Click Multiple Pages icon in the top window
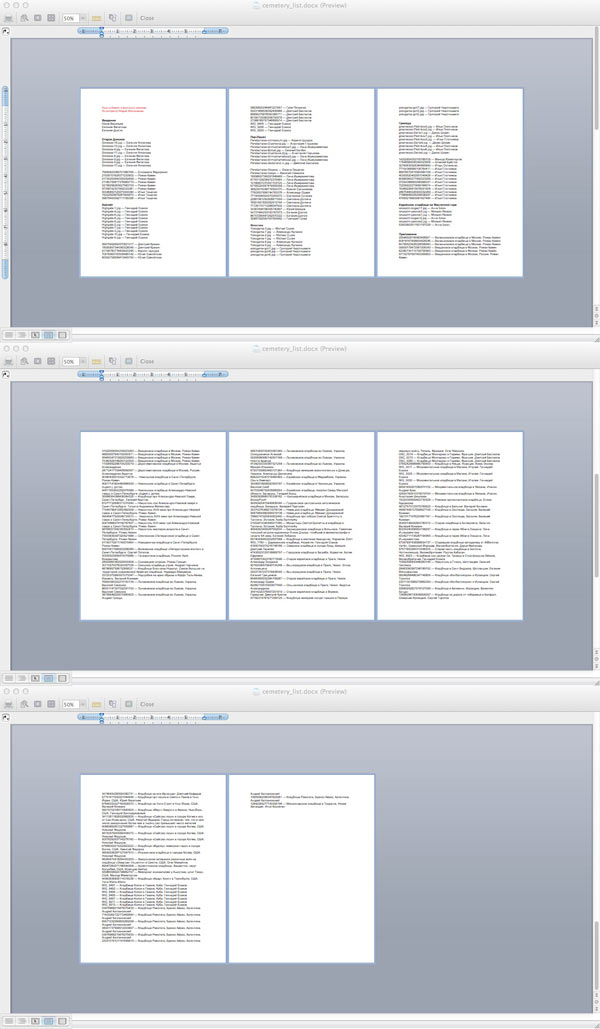The width and height of the screenshot is (600, 1029). click(x=51, y=18)
